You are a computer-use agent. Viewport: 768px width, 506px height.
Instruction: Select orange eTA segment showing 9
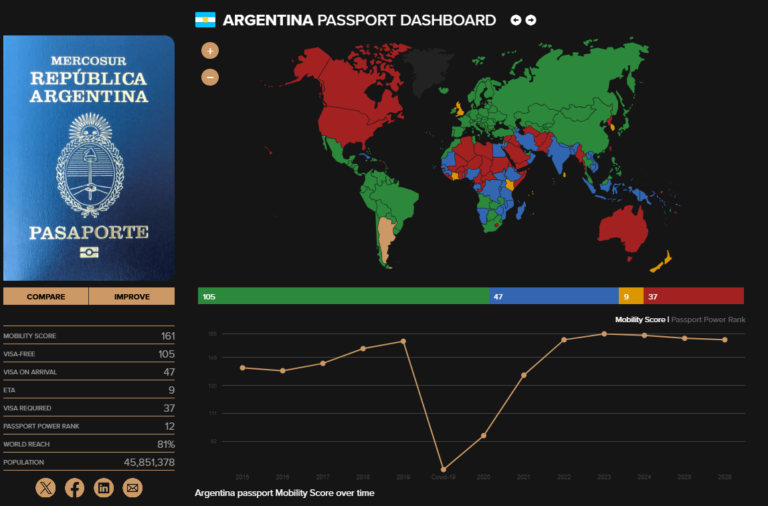[x=631, y=296]
